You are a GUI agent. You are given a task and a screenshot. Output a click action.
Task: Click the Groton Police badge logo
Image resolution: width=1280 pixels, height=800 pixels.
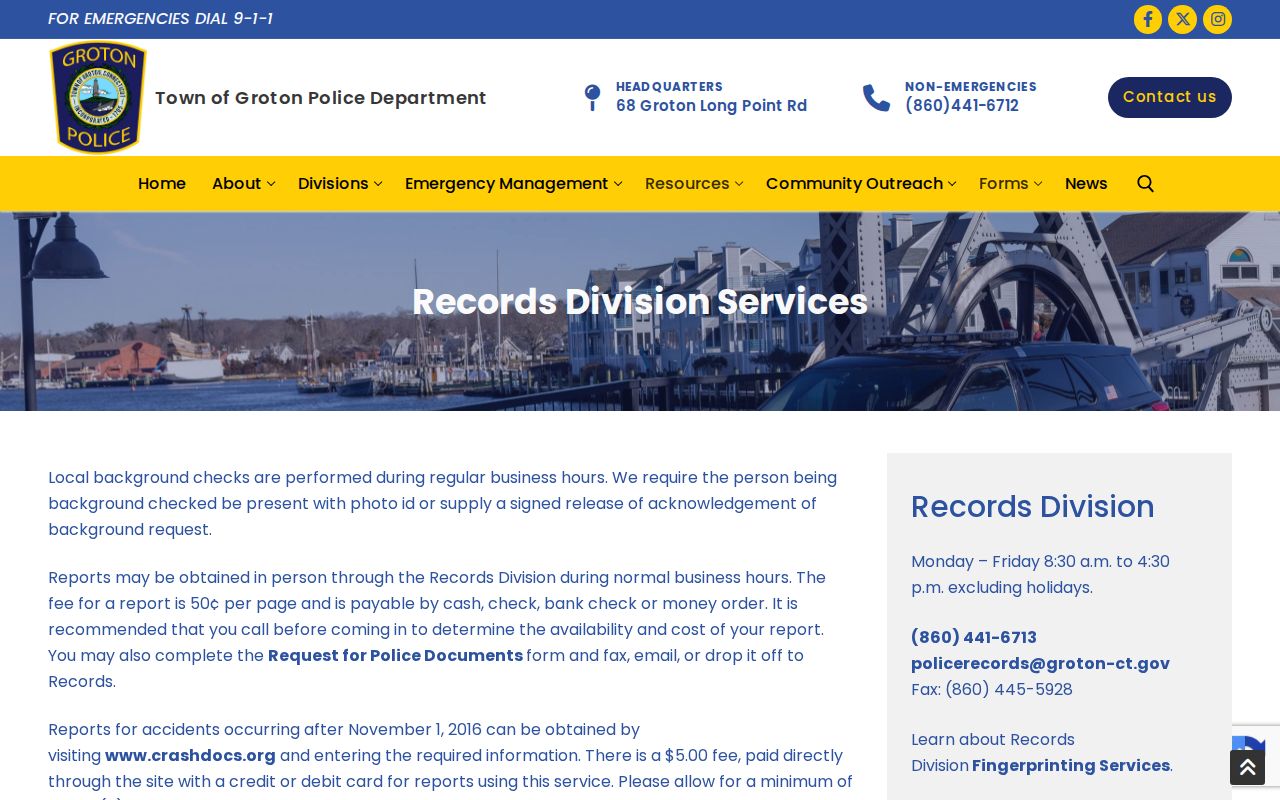98,97
